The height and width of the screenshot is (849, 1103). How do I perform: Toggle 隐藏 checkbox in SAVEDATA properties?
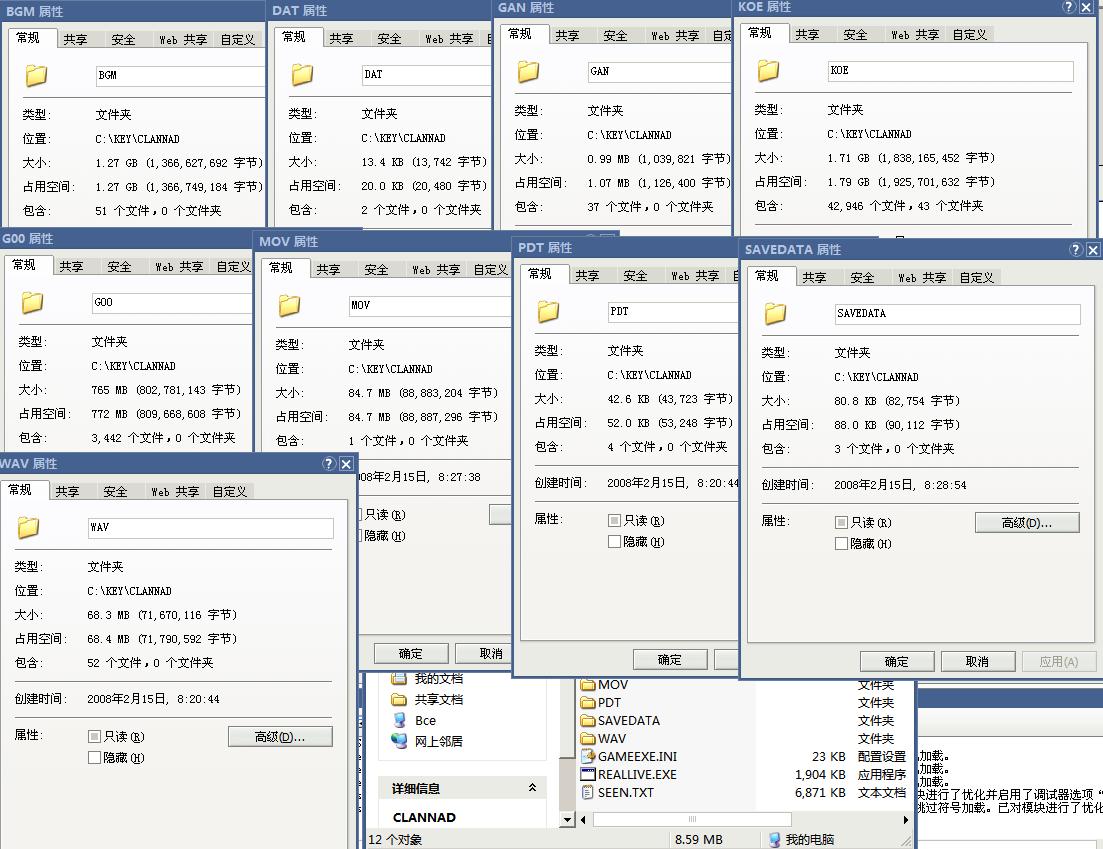(841, 544)
